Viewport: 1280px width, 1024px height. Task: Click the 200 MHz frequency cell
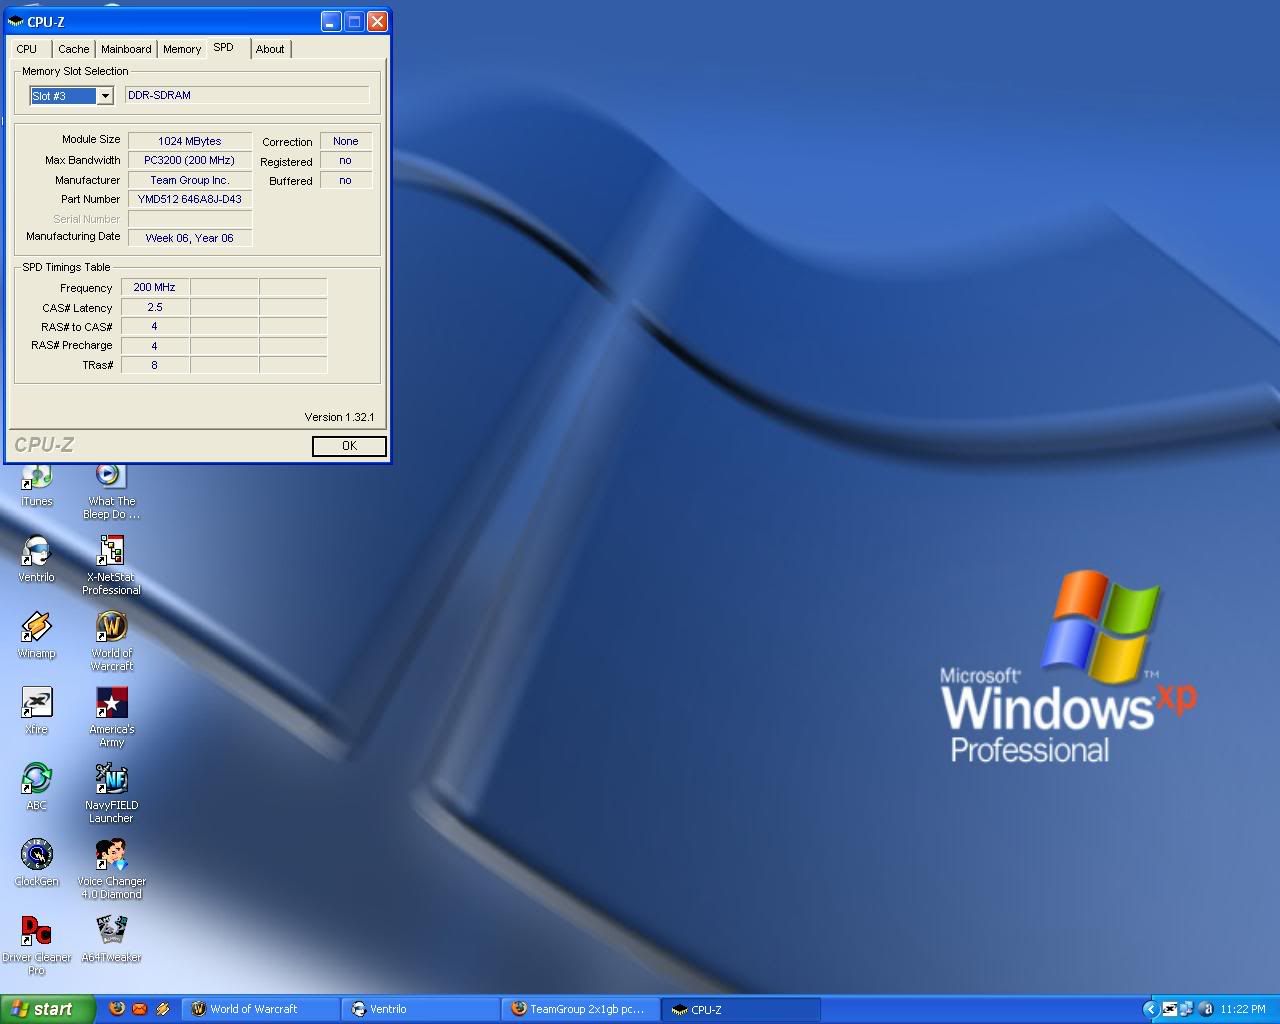[155, 287]
